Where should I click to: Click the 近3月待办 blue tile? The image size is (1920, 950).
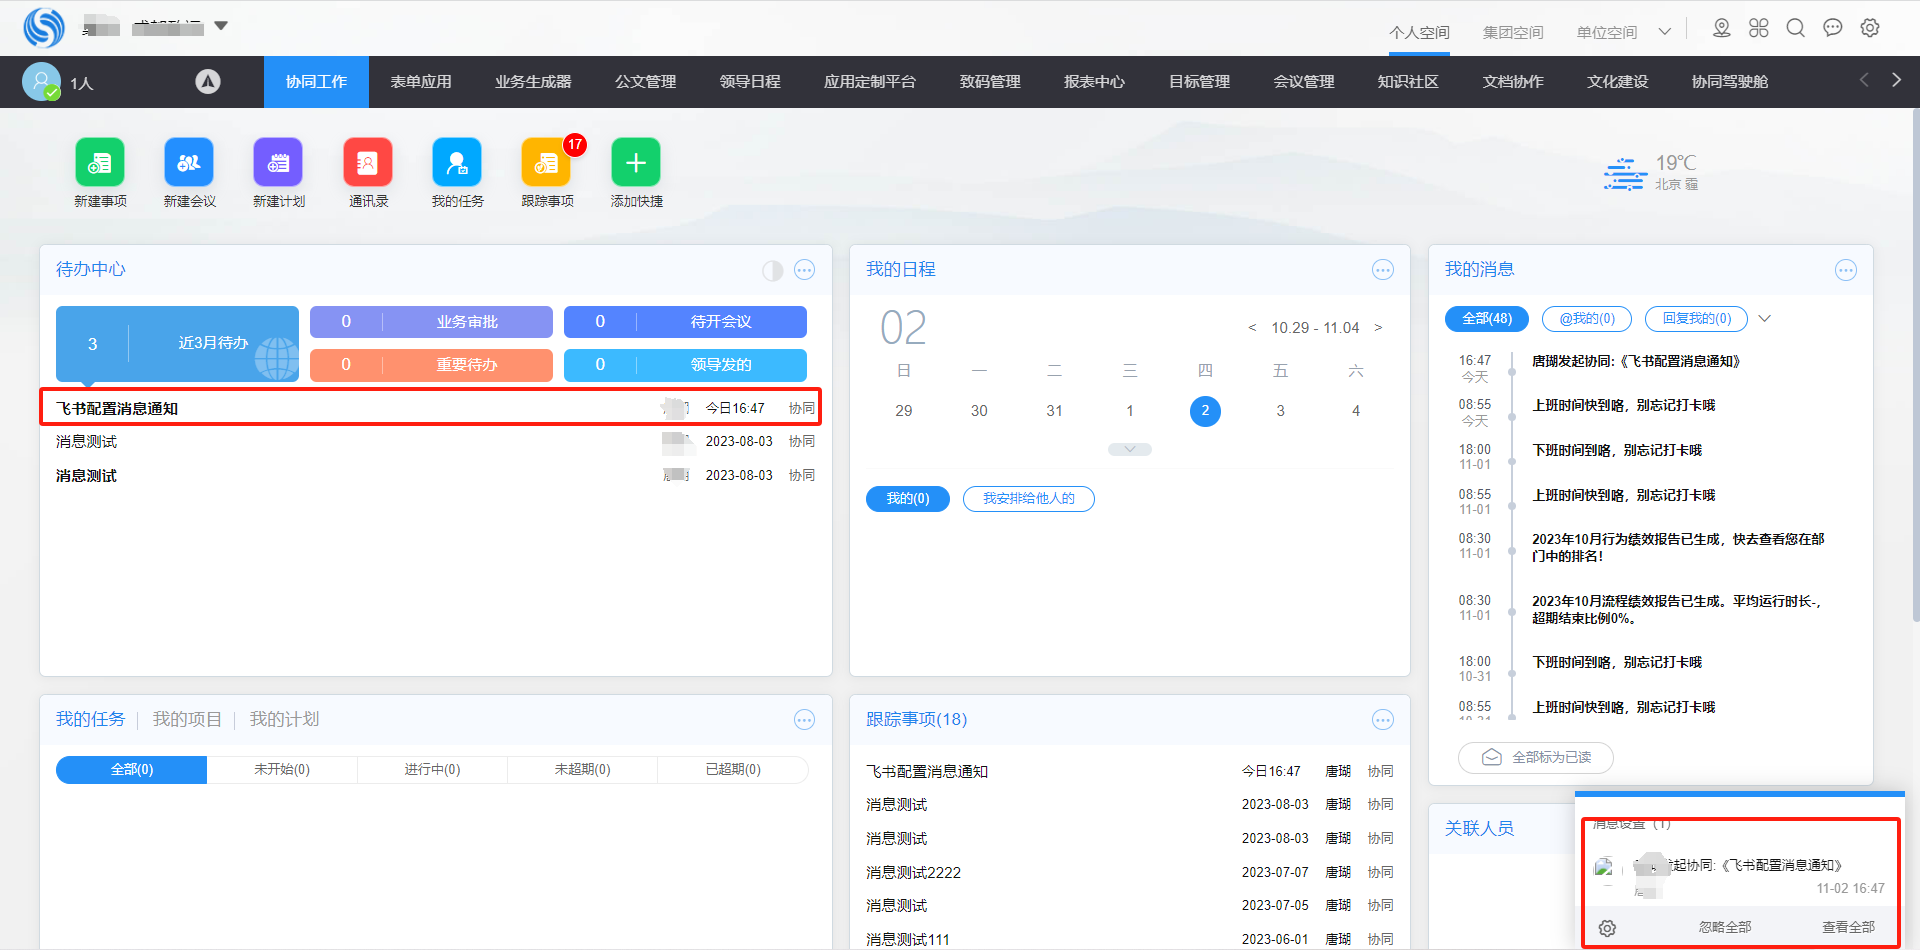click(177, 343)
